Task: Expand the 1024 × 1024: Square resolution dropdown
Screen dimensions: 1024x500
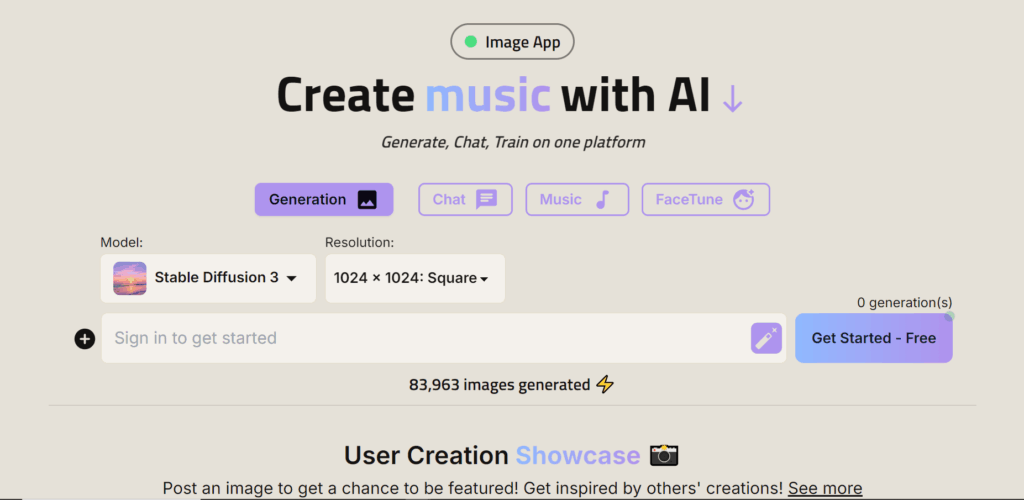Action: (x=415, y=278)
